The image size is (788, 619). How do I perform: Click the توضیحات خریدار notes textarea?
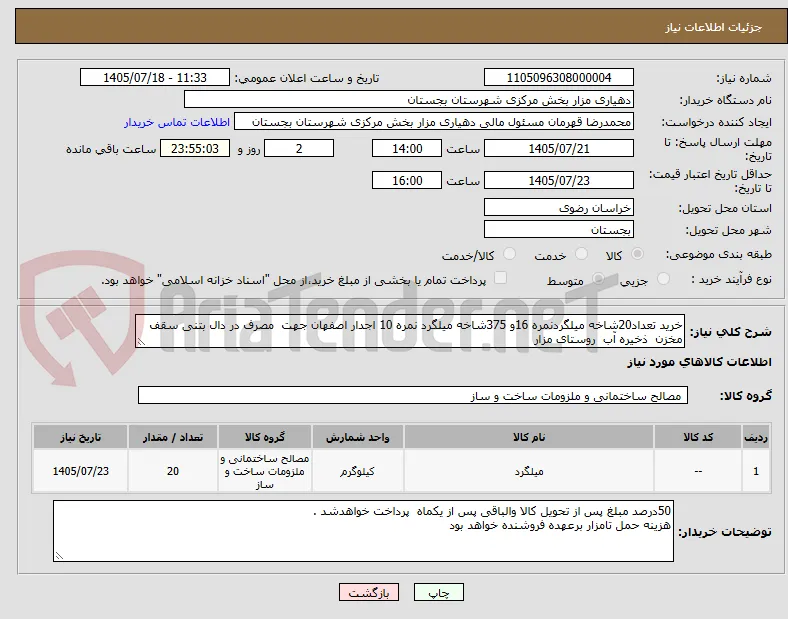coord(363,531)
